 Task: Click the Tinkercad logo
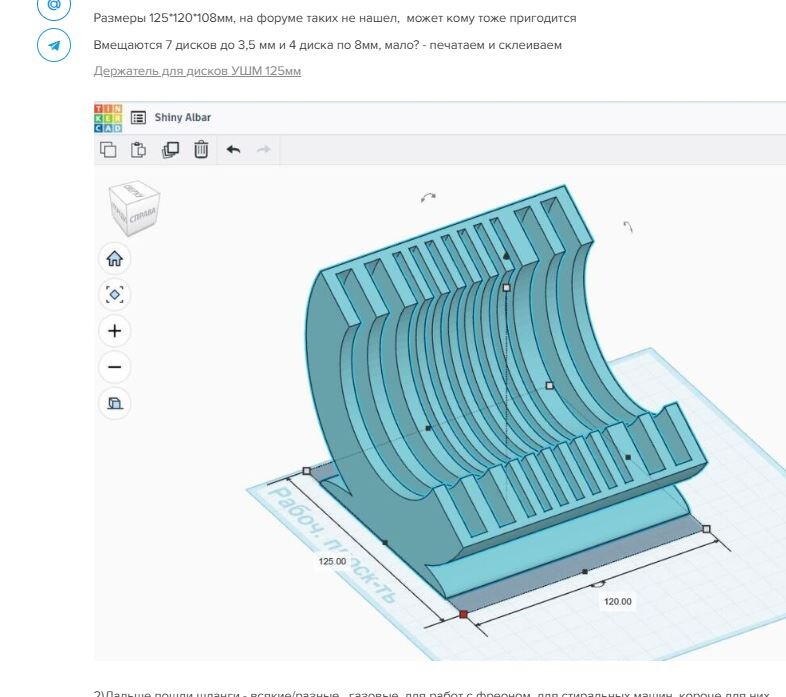click(108, 117)
